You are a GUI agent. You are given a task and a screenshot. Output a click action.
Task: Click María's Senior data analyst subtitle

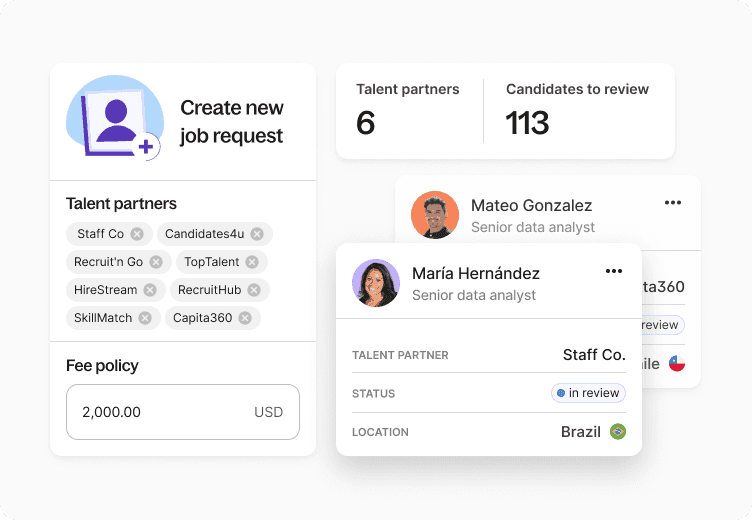[x=474, y=295]
